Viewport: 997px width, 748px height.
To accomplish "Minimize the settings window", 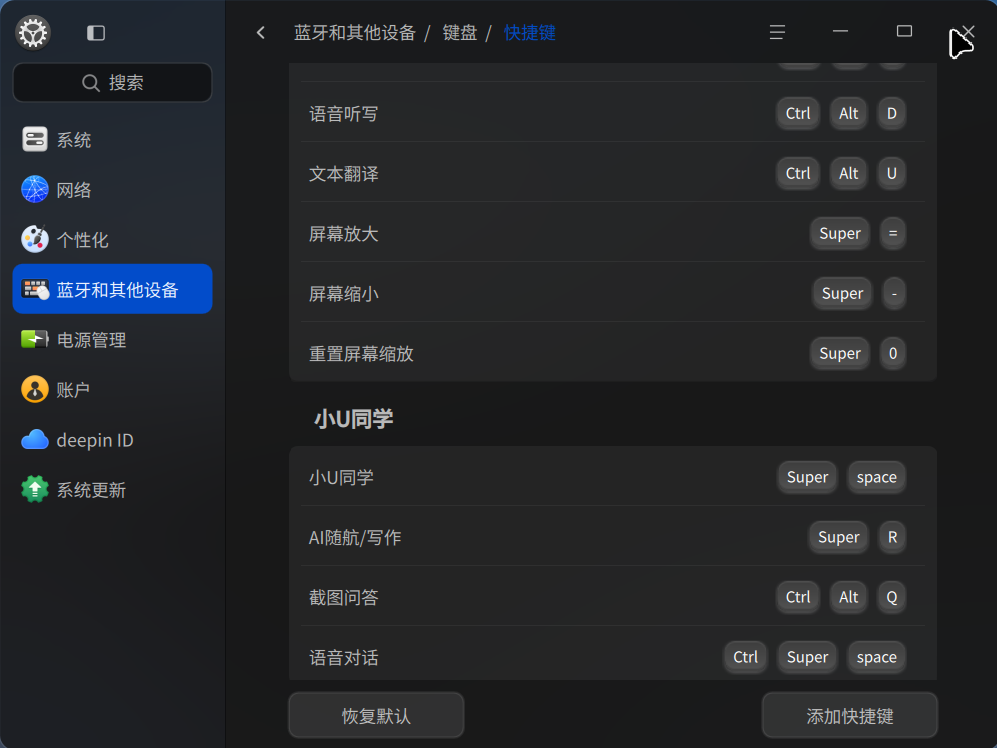I will pos(841,31).
